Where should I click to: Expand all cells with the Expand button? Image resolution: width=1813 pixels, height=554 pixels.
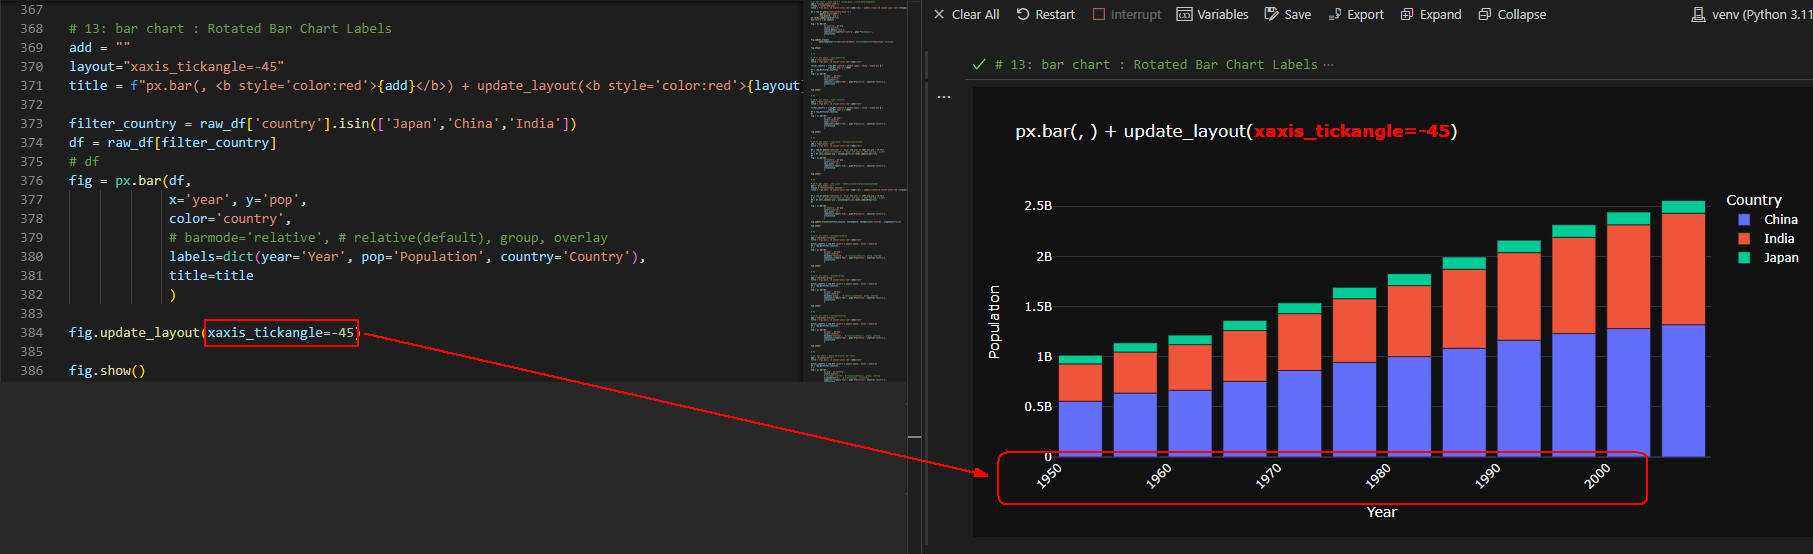coord(1431,14)
